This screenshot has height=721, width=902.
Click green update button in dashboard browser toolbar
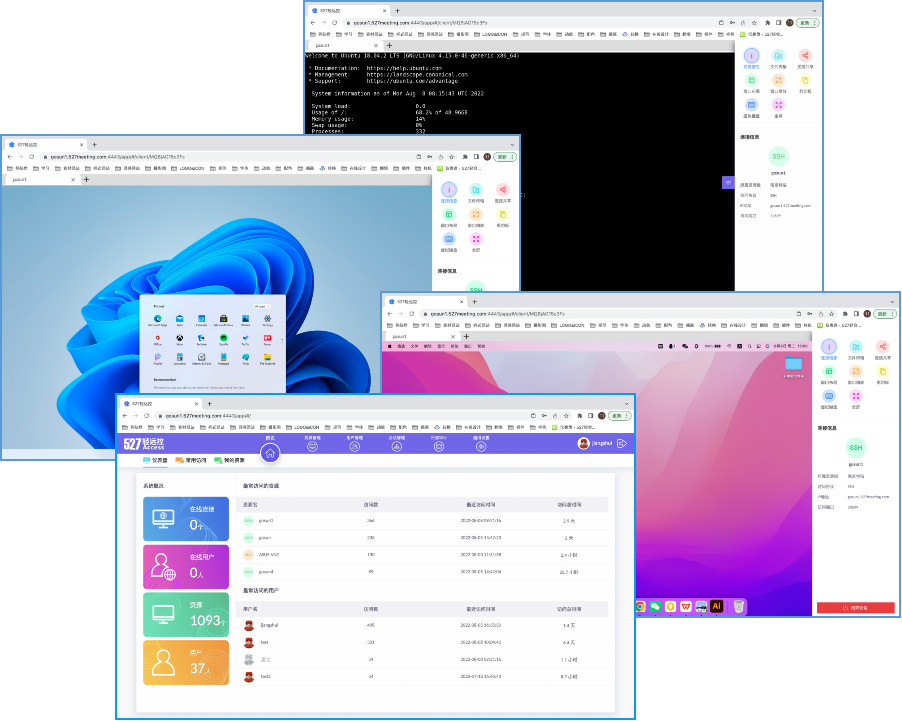(x=620, y=415)
